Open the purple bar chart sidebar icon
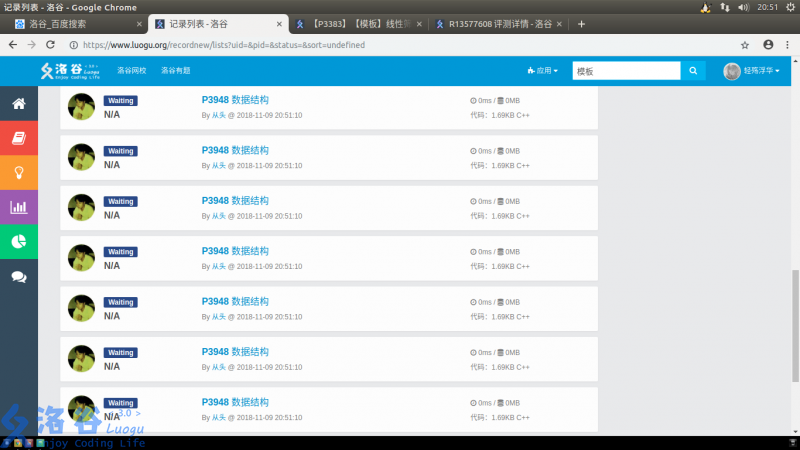800x450 pixels. coord(18,207)
